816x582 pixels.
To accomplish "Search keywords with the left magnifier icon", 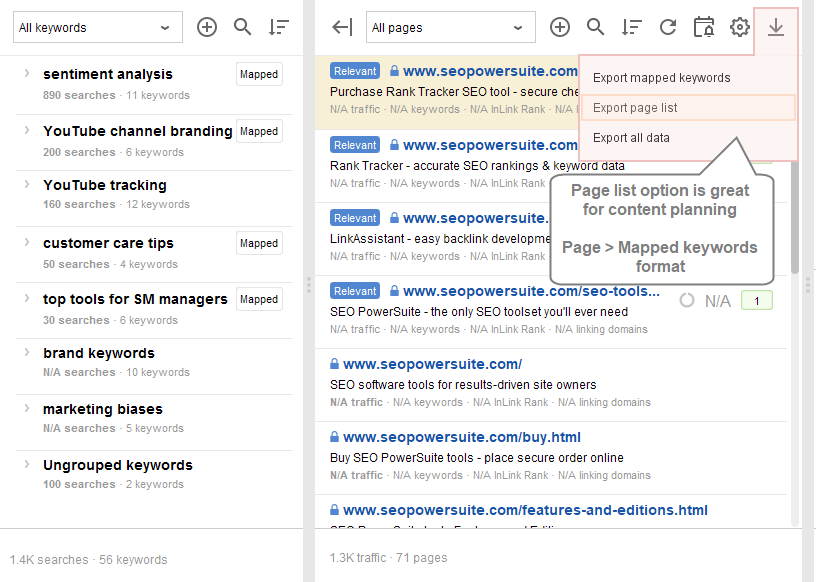I will click(243, 27).
